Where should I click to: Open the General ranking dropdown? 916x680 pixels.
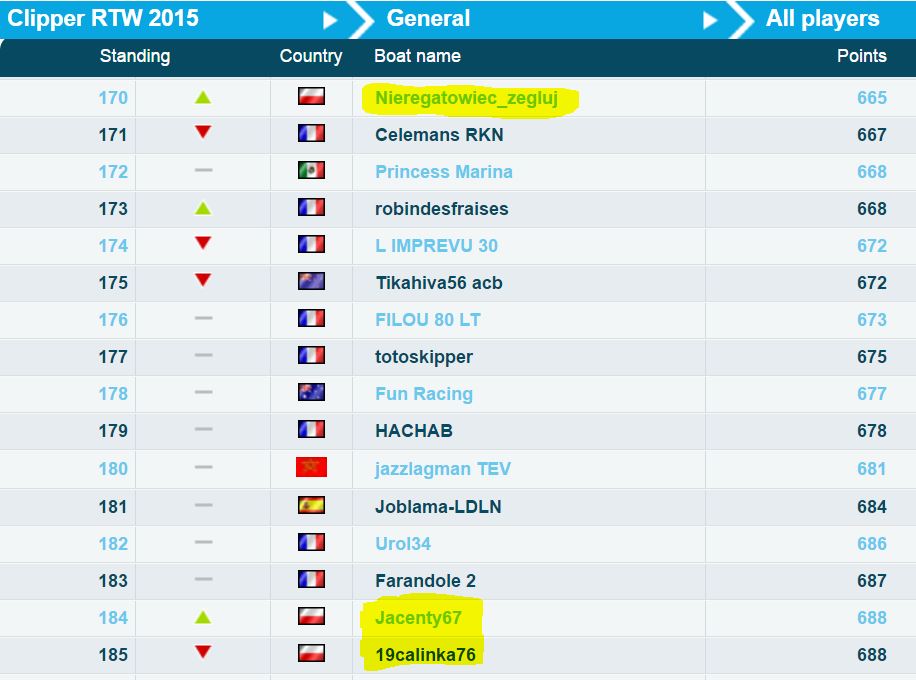[x=709, y=20]
